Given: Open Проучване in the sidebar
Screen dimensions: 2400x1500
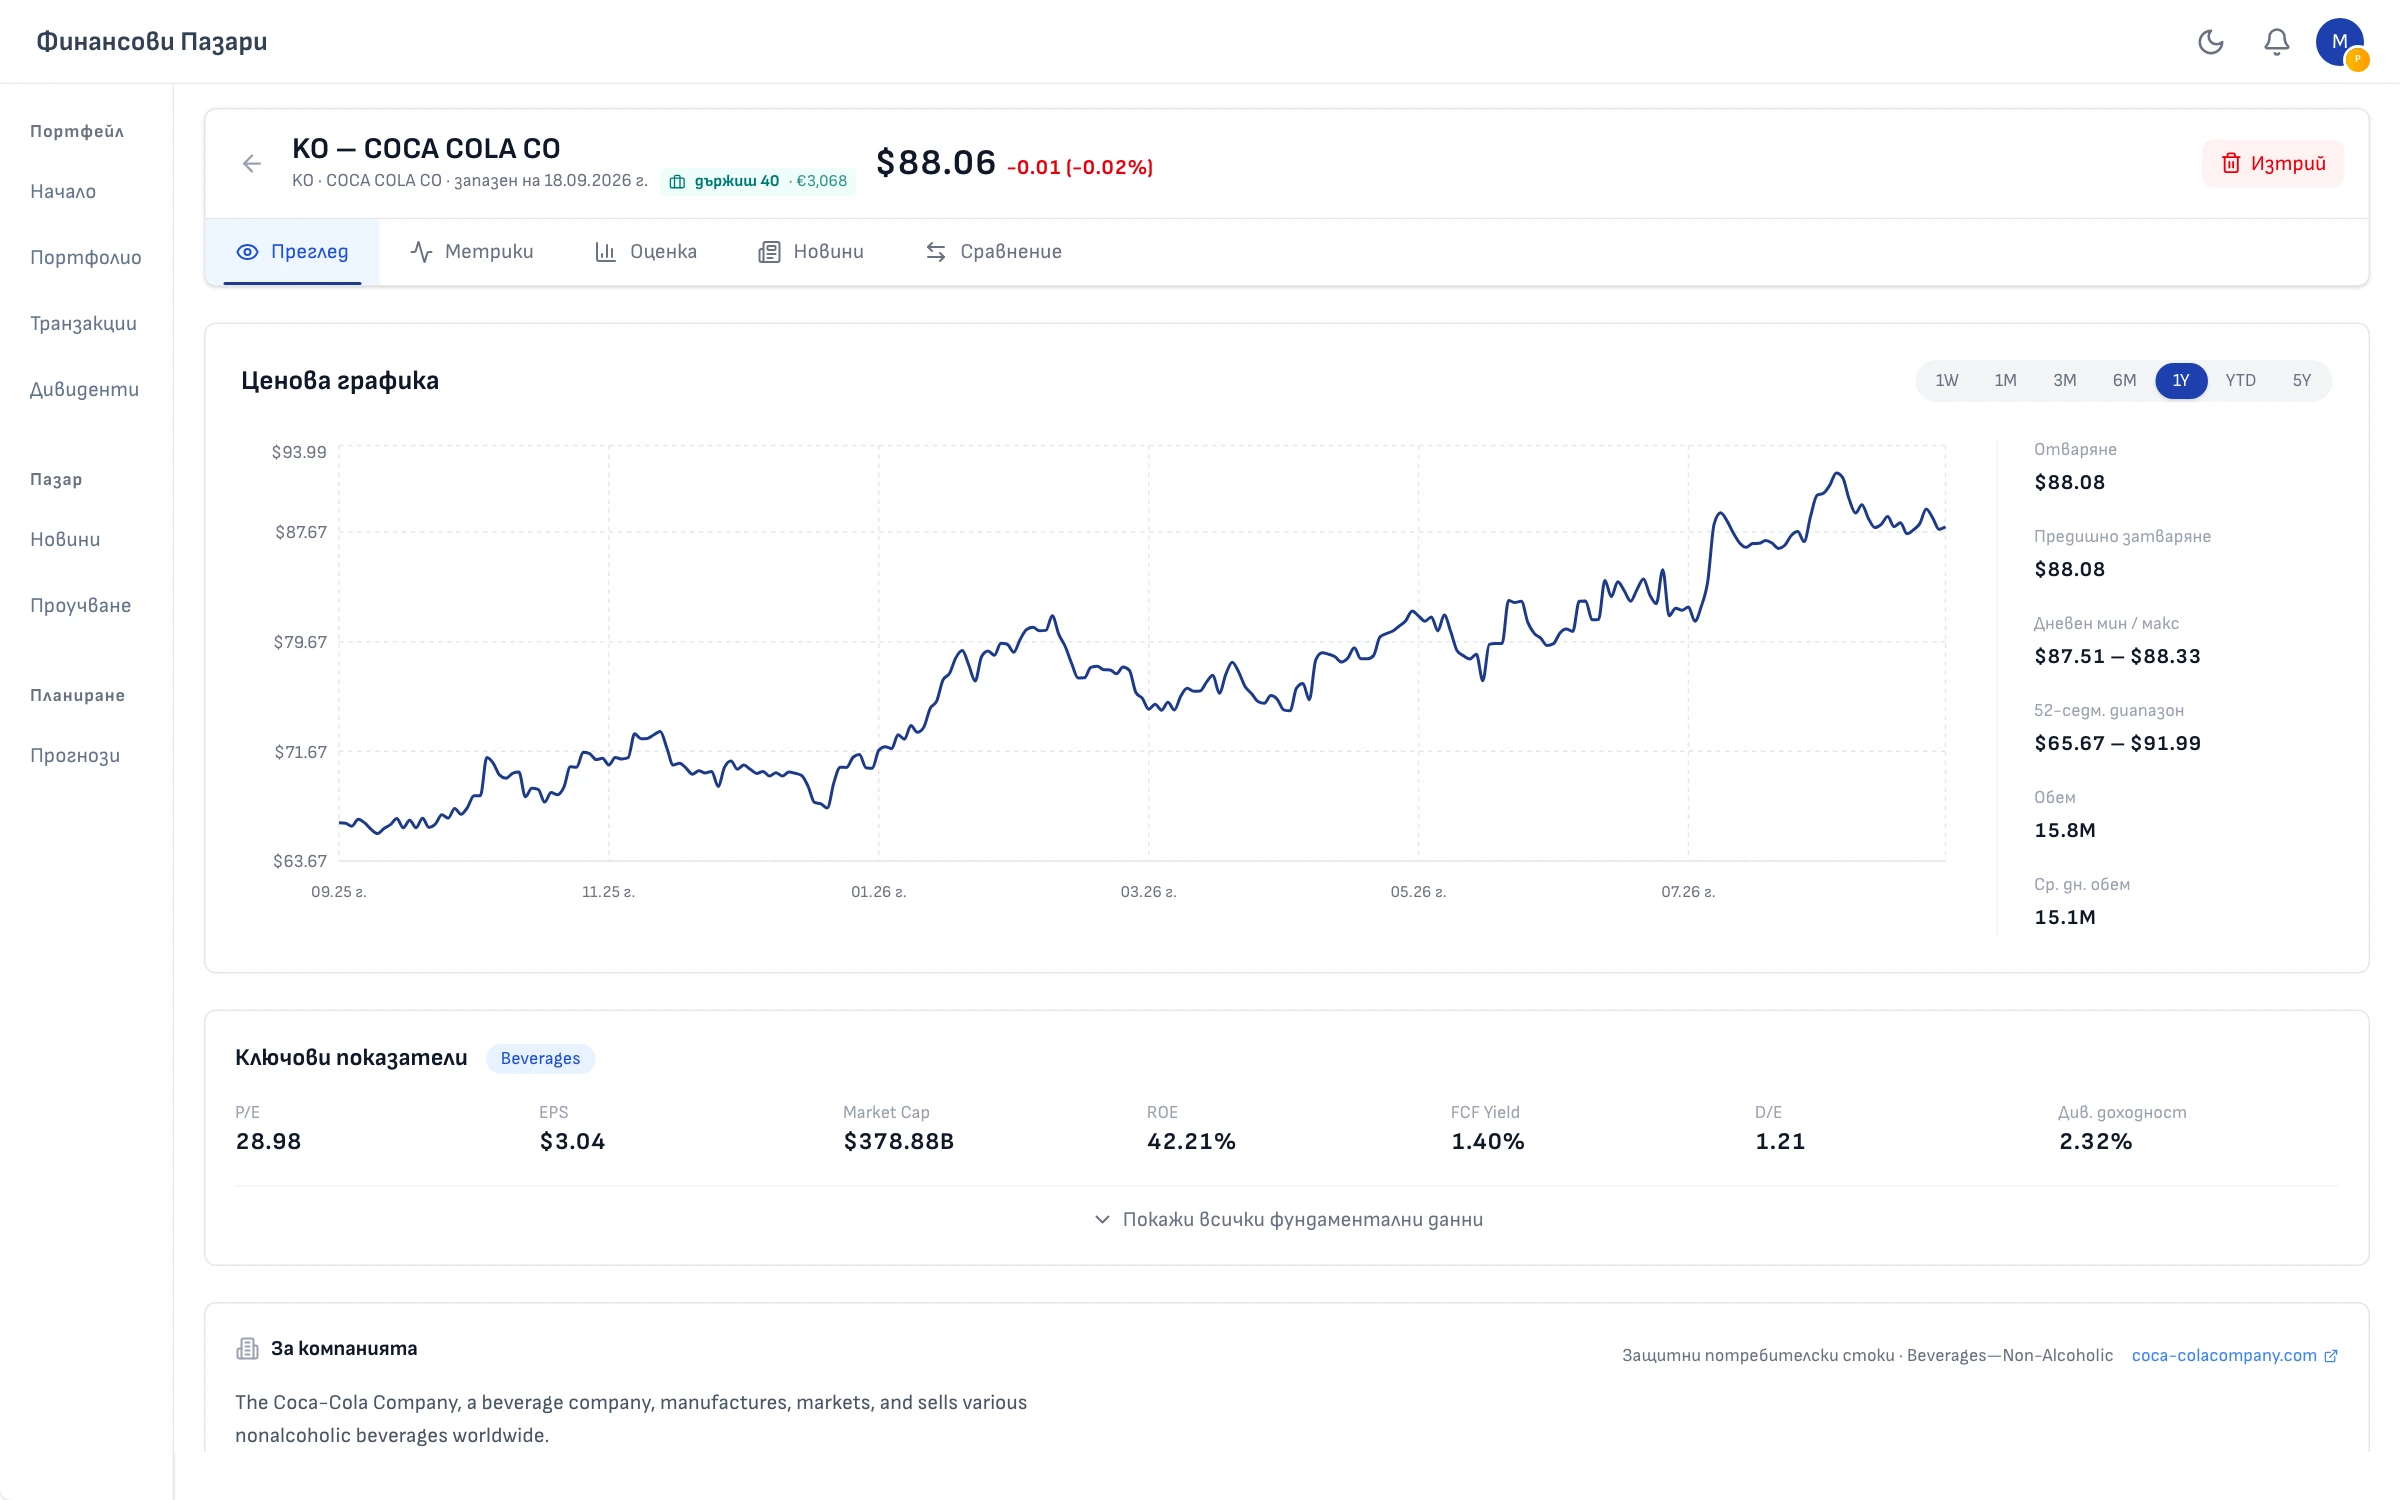Looking at the screenshot, I should (x=81, y=606).
